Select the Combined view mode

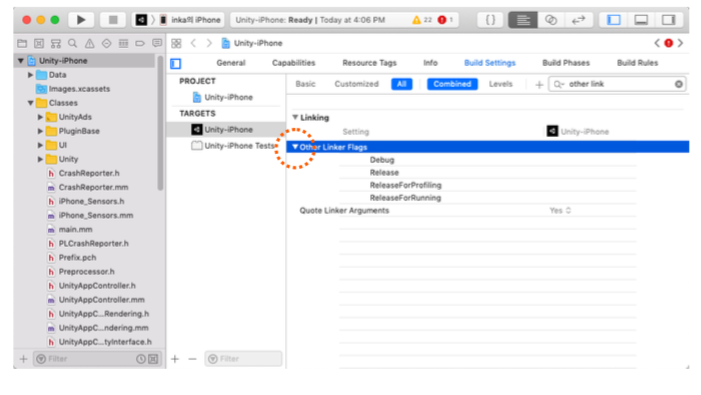[x=452, y=84]
